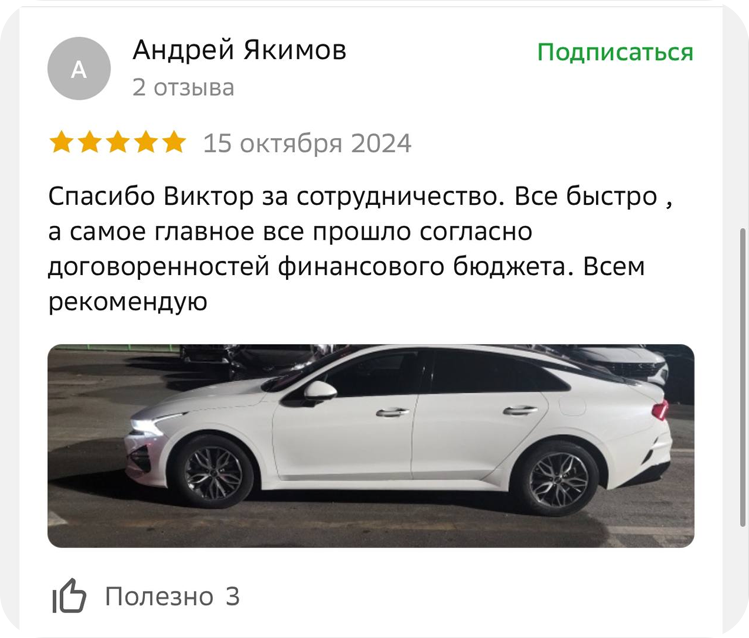Viewport: 749px width, 638px height.
Task: Click the review date 15 октября 2024
Action: (x=307, y=143)
